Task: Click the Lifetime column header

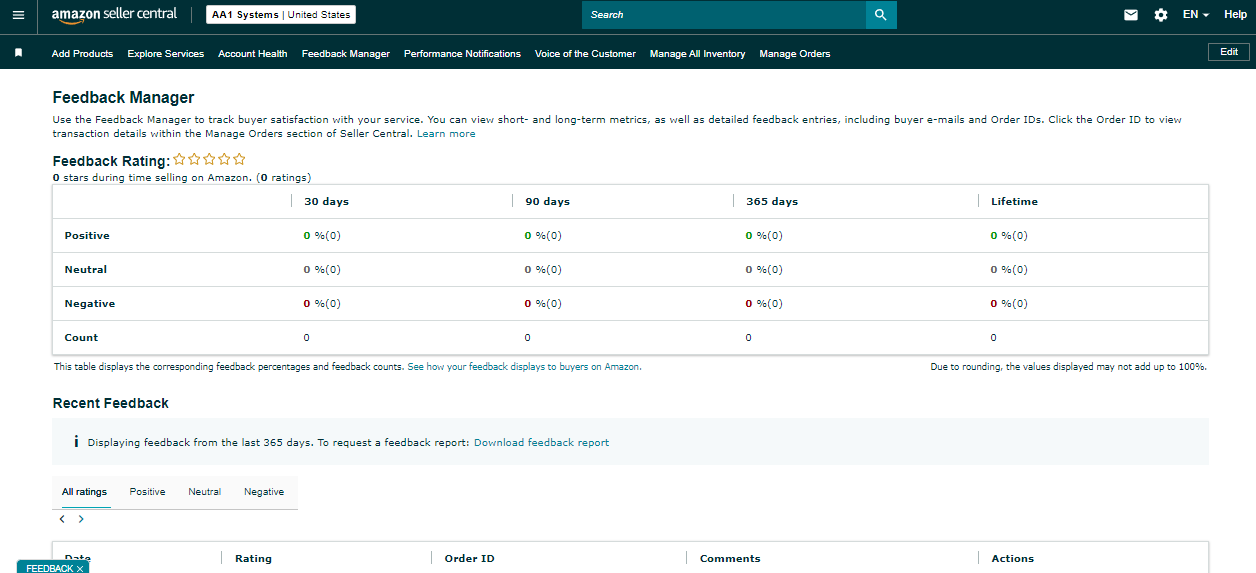Action: click(1014, 202)
